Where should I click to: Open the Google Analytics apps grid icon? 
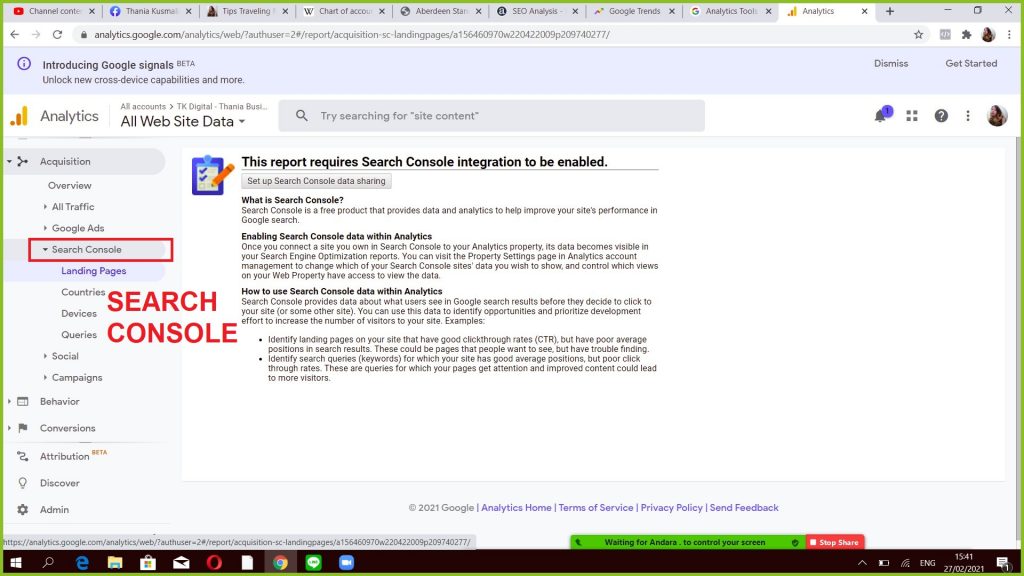tap(912, 116)
